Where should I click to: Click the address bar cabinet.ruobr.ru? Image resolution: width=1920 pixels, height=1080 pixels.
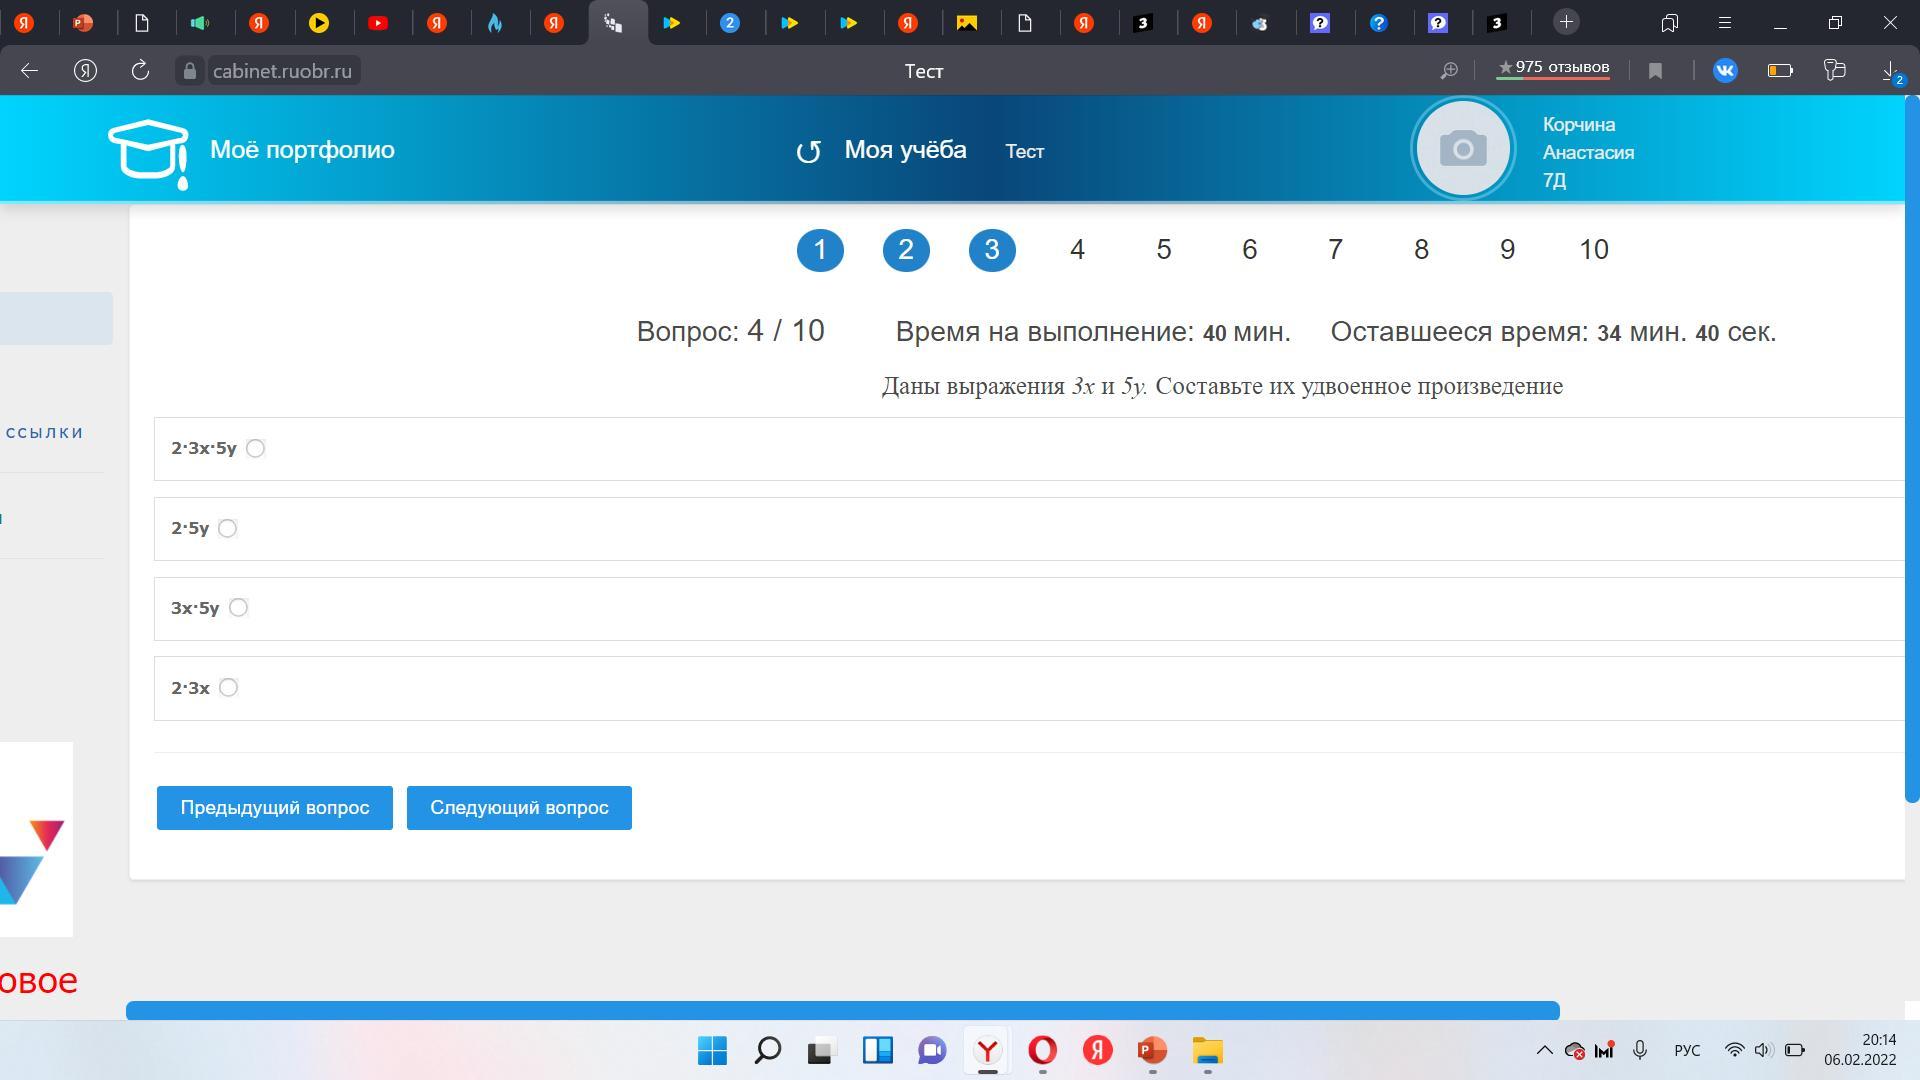282,71
